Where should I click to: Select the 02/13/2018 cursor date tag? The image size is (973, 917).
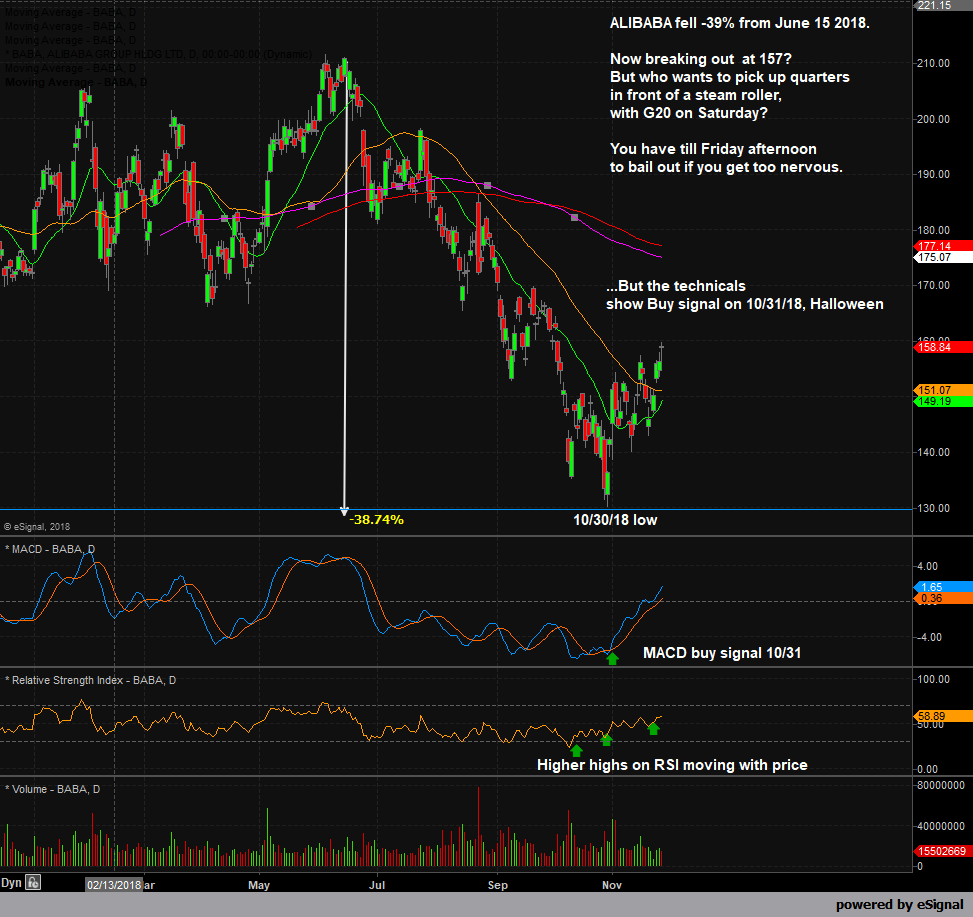114,885
